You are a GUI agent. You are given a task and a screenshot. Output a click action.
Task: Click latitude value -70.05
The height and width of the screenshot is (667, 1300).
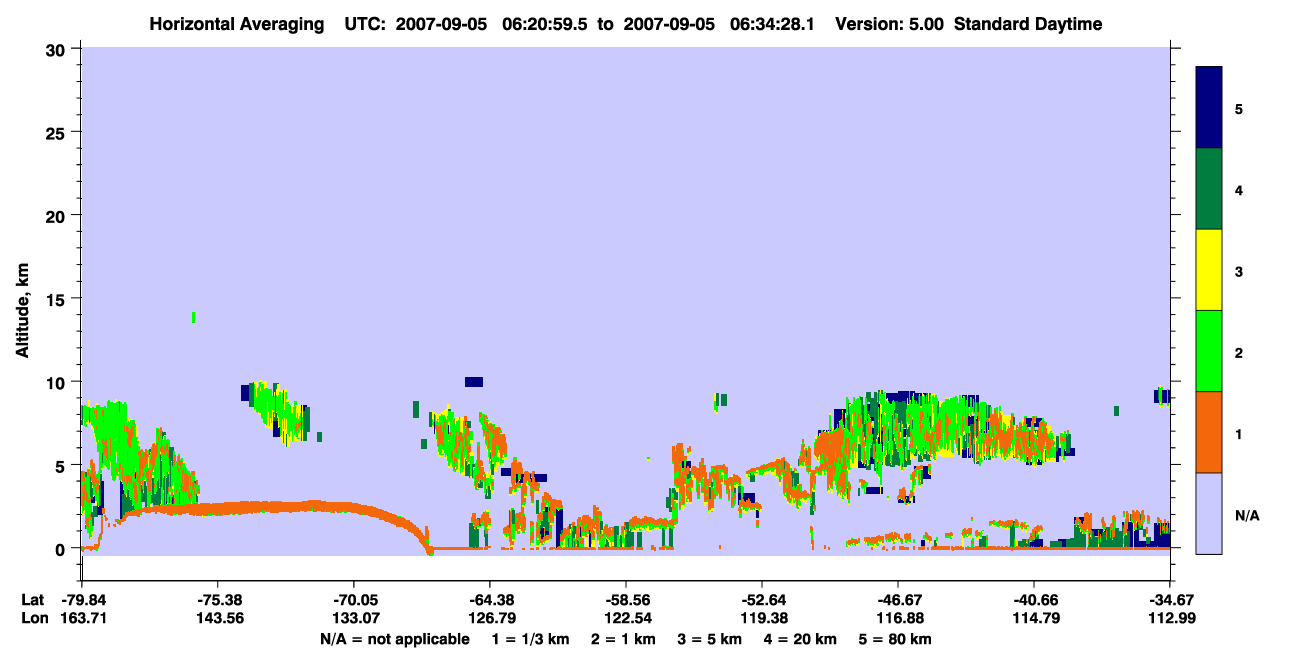click(x=354, y=600)
